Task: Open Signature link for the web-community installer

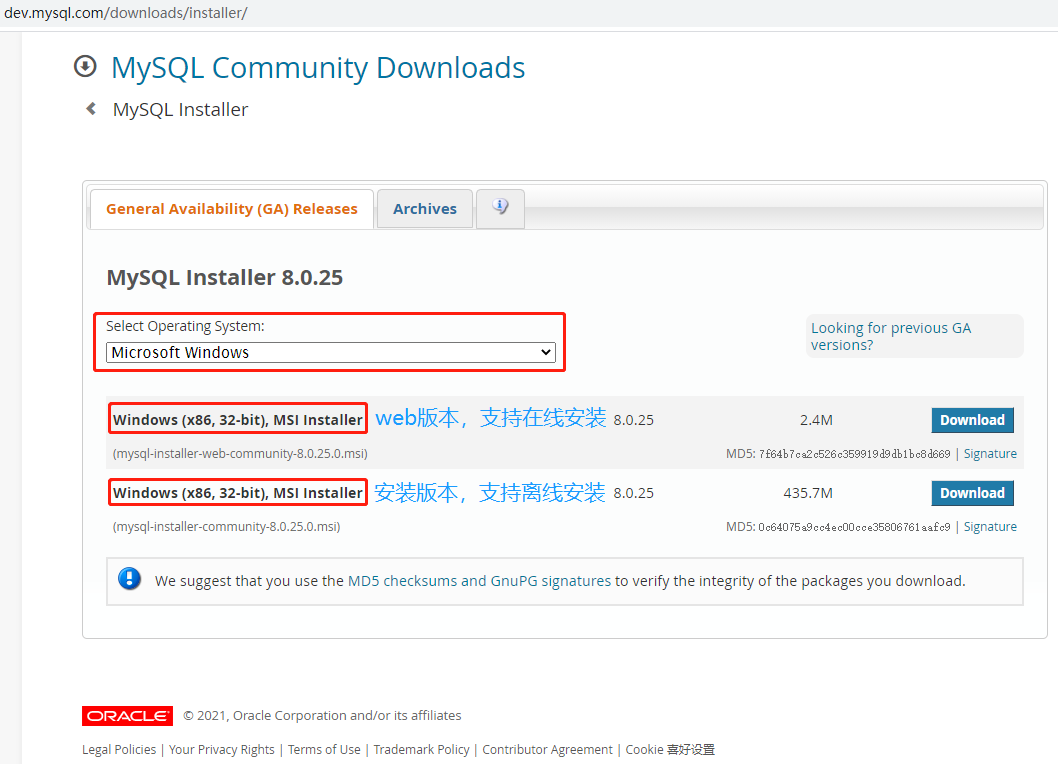Action: [989, 454]
